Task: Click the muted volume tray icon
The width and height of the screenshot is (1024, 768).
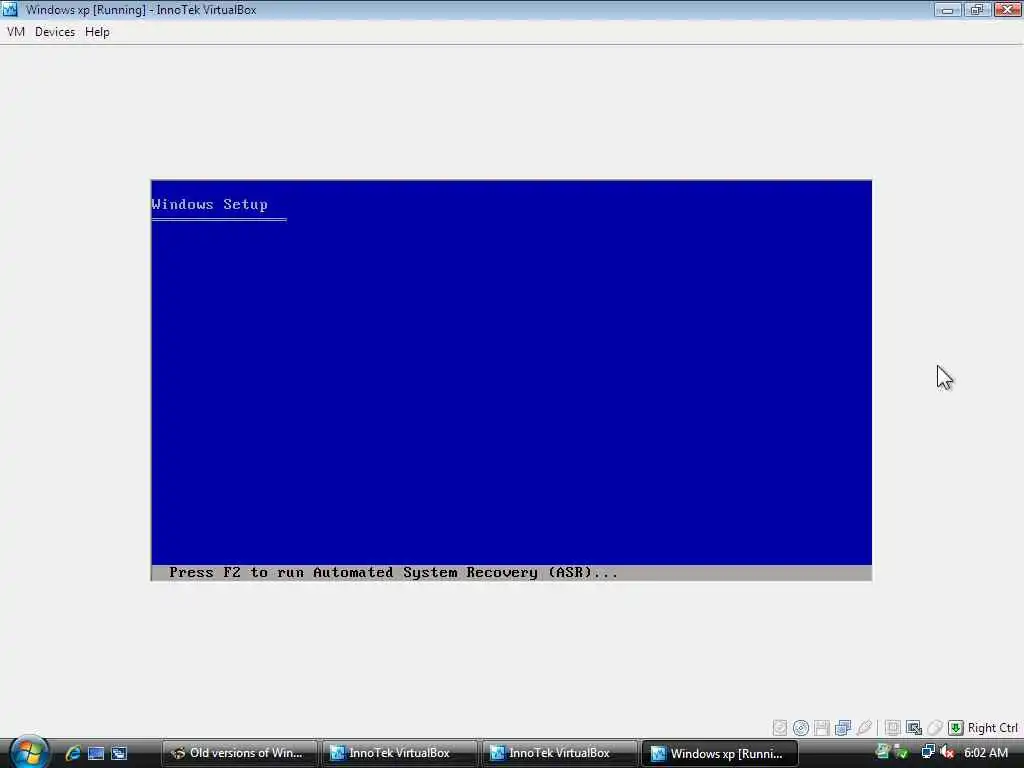Action: click(947, 752)
